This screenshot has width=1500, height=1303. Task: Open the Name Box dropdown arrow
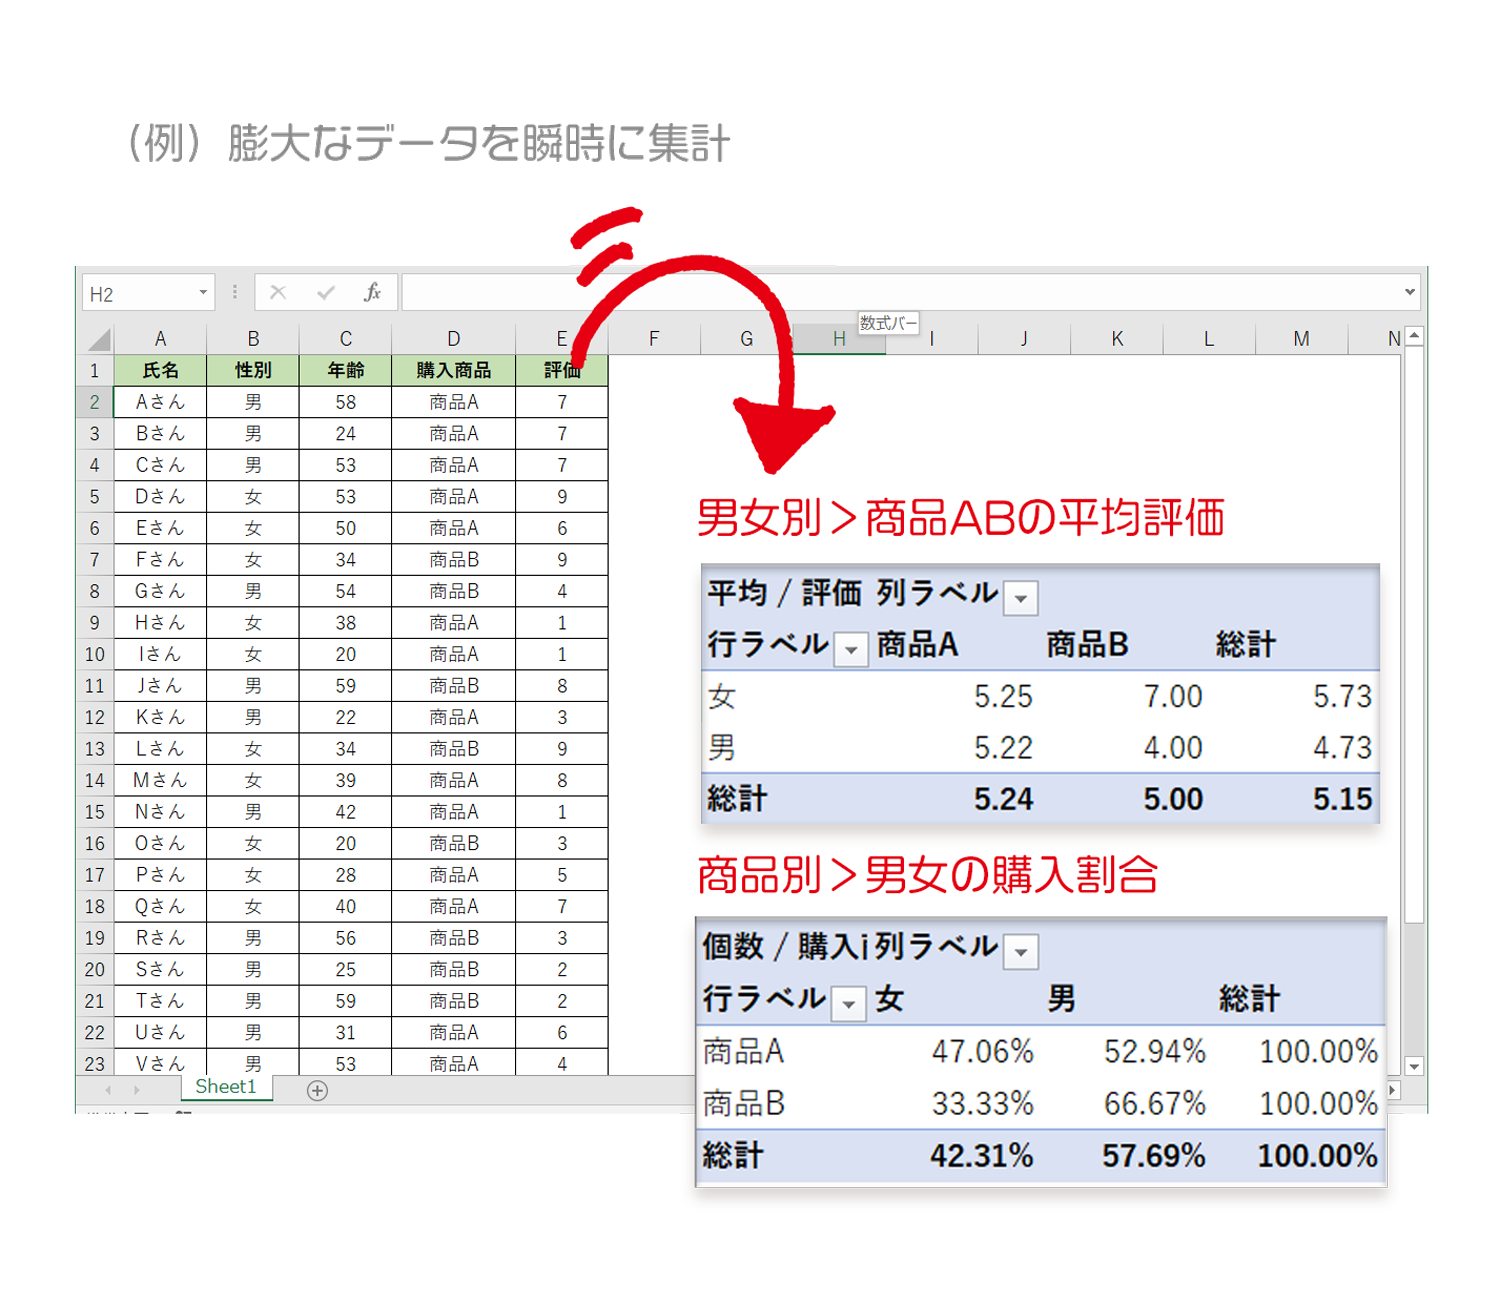click(x=203, y=292)
